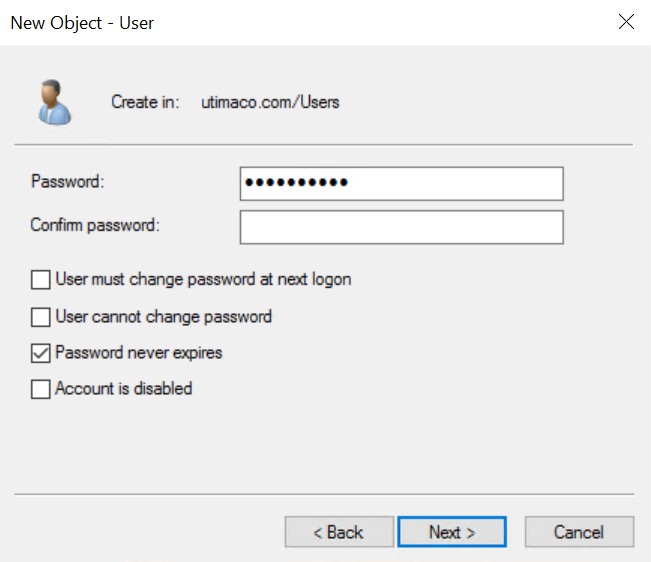The image size is (651, 562).
Task: Click the masked dots in the Password box
Action: click(296, 182)
